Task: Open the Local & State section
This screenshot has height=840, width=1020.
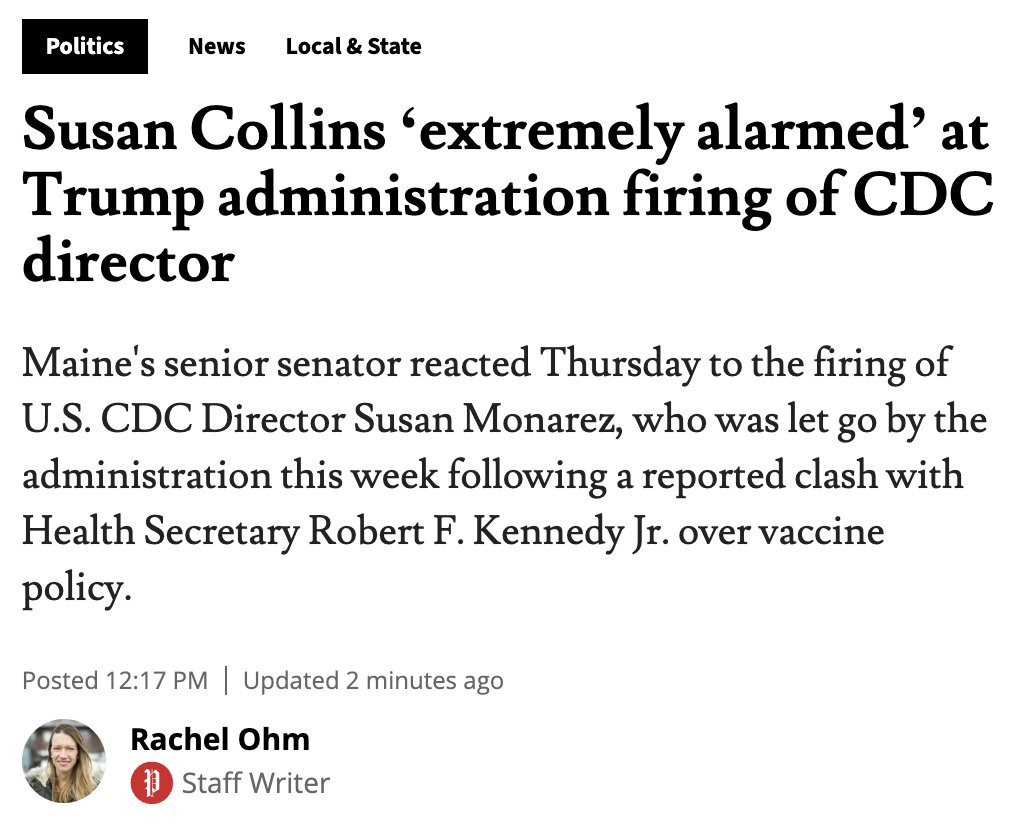Action: (x=353, y=46)
